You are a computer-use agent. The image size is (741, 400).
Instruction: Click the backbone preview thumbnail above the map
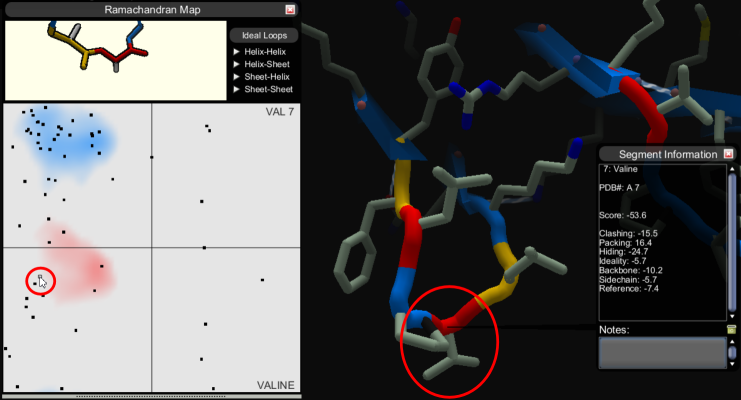coord(116,61)
